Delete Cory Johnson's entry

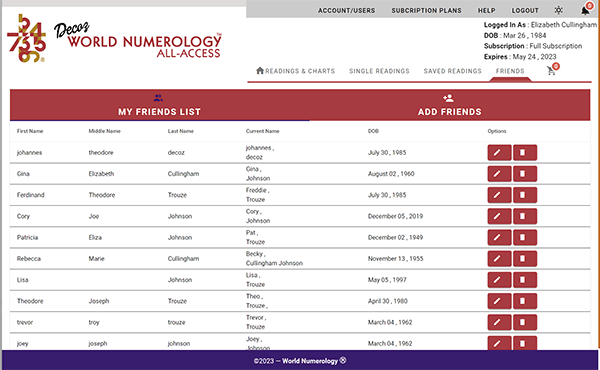click(x=525, y=216)
